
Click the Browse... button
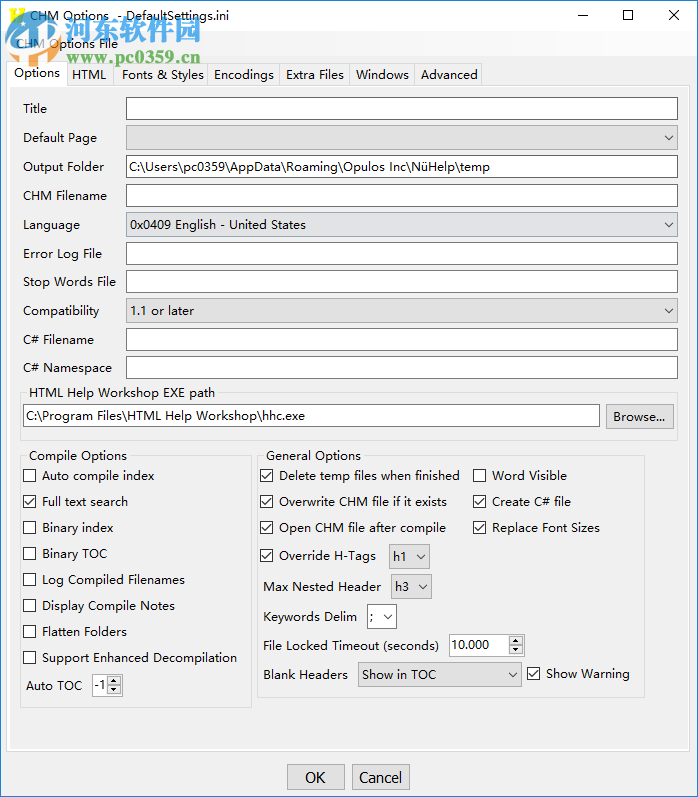click(640, 417)
